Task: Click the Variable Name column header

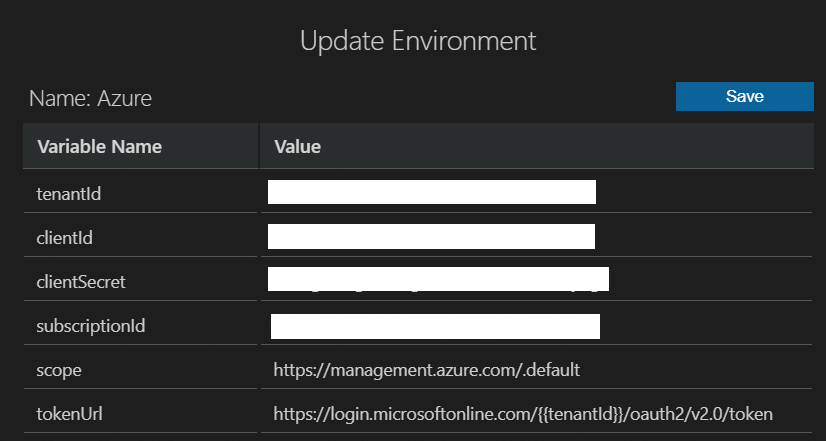Action: [99, 147]
